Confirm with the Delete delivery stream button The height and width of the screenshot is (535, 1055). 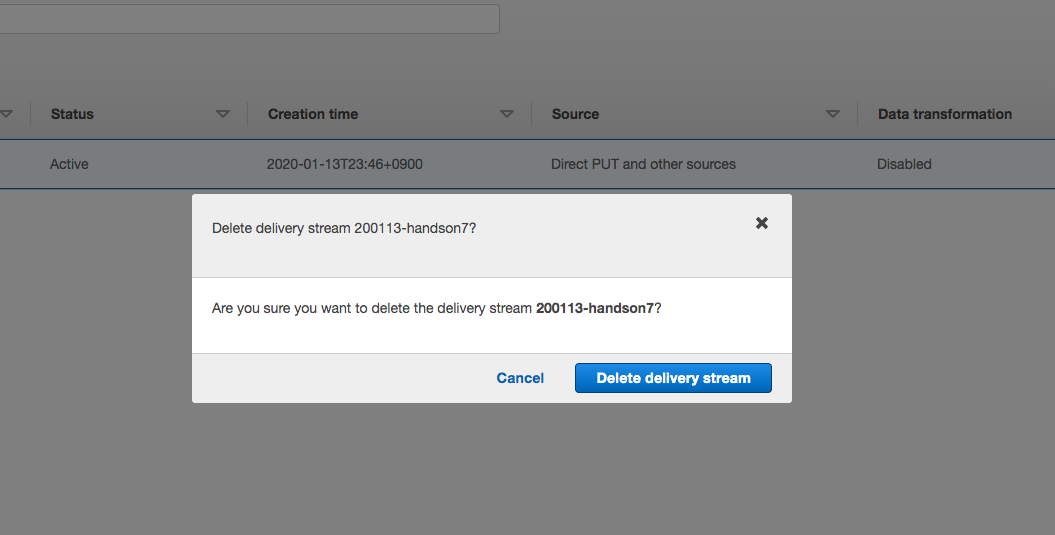pyautogui.click(x=673, y=378)
